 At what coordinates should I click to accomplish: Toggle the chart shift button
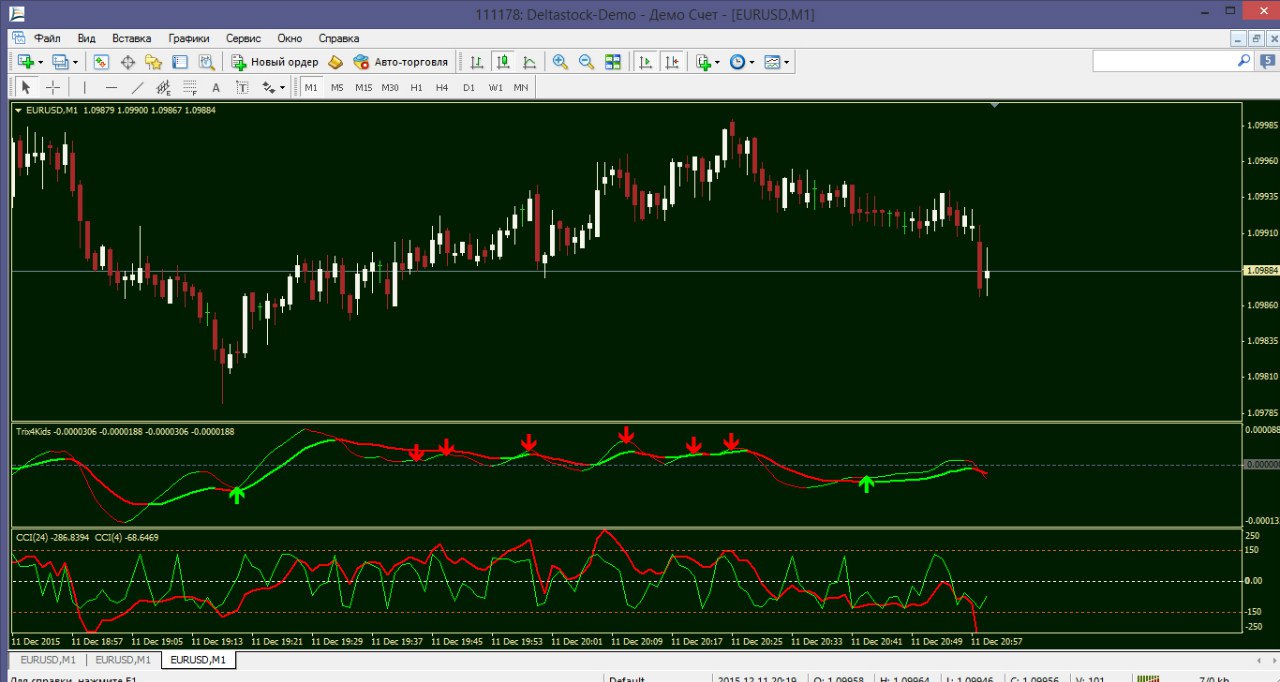click(672, 62)
